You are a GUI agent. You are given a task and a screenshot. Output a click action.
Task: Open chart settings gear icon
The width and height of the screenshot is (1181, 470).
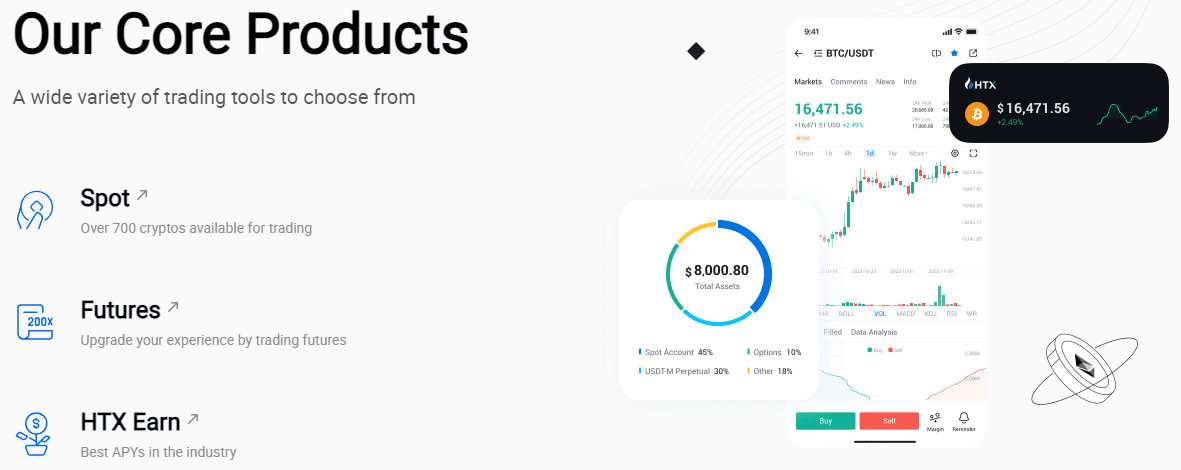pyautogui.click(x=955, y=153)
